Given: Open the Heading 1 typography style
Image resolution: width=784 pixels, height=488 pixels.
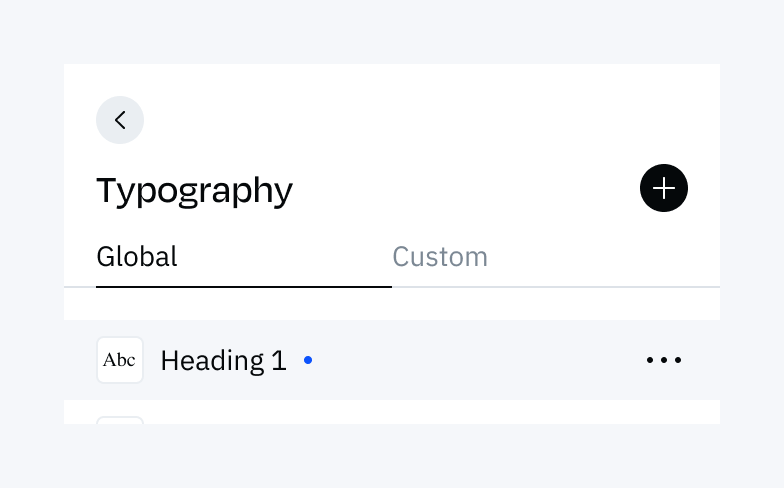Looking at the screenshot, I should pos(392,360).
